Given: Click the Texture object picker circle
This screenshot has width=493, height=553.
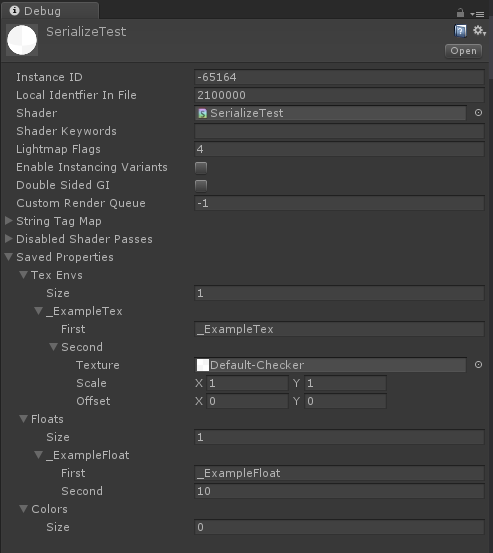Looking at the screenshot, I should point(478,365).
